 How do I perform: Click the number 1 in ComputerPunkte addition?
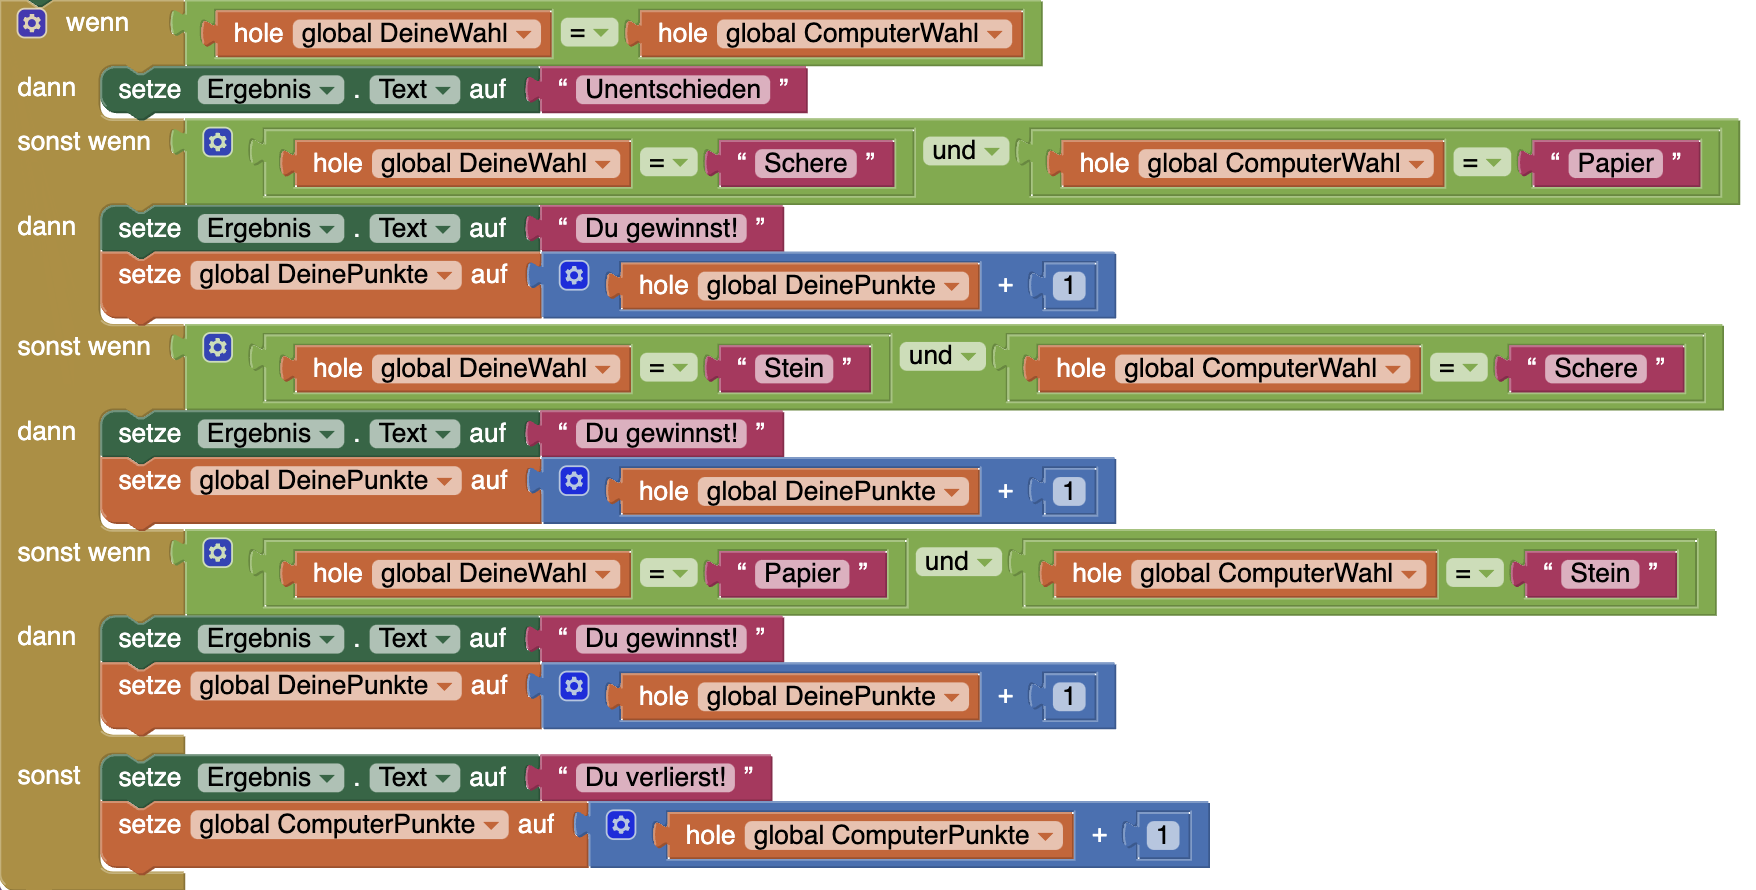1162,836
